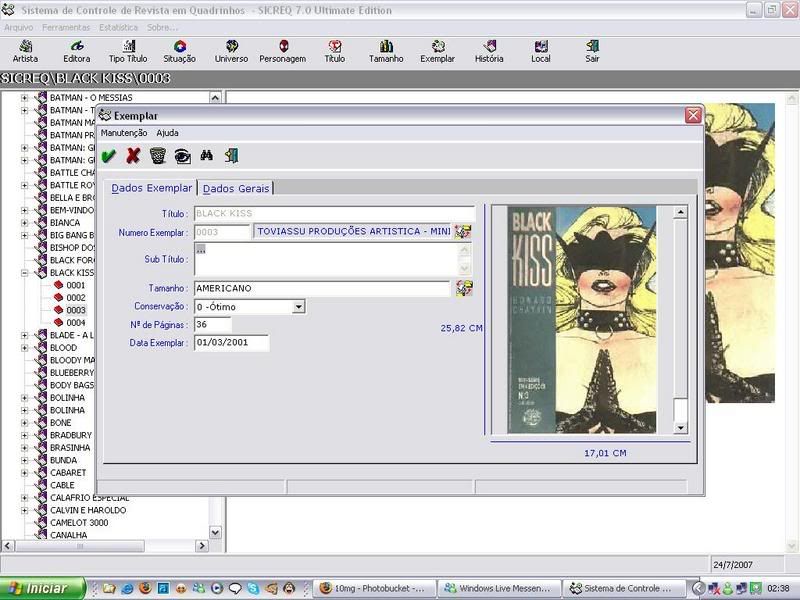
Task: Open the Conservação dropdown arrow
Action: coord(298,307)
